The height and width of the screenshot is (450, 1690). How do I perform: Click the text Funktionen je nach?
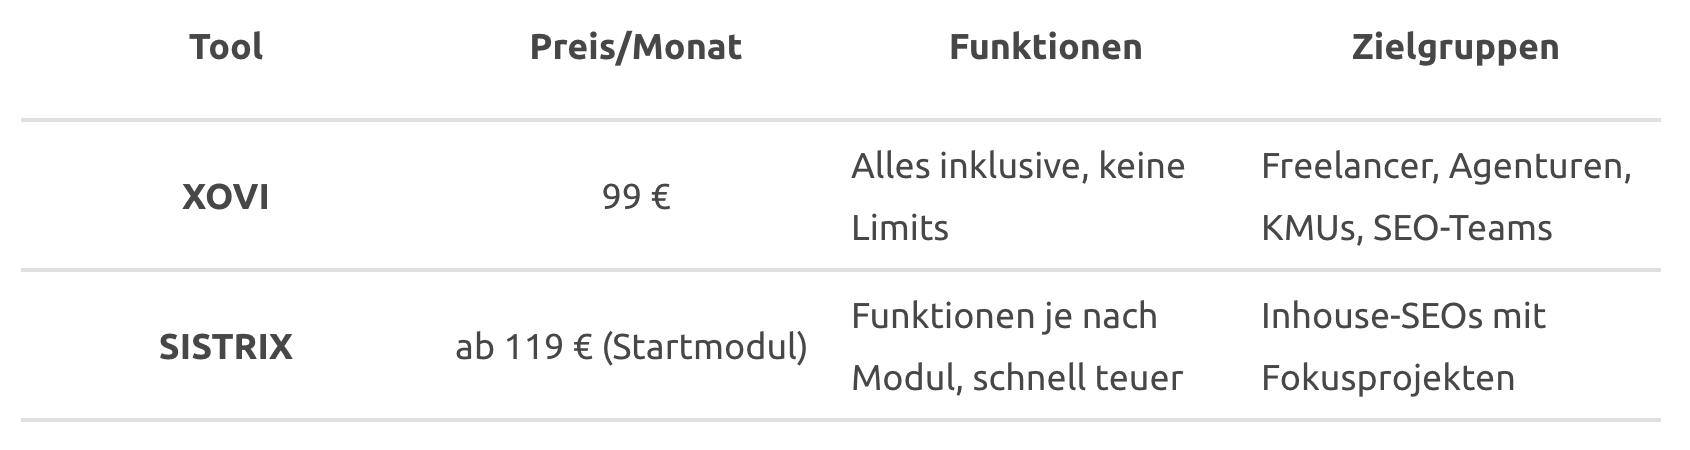(x=1004, y=315)
